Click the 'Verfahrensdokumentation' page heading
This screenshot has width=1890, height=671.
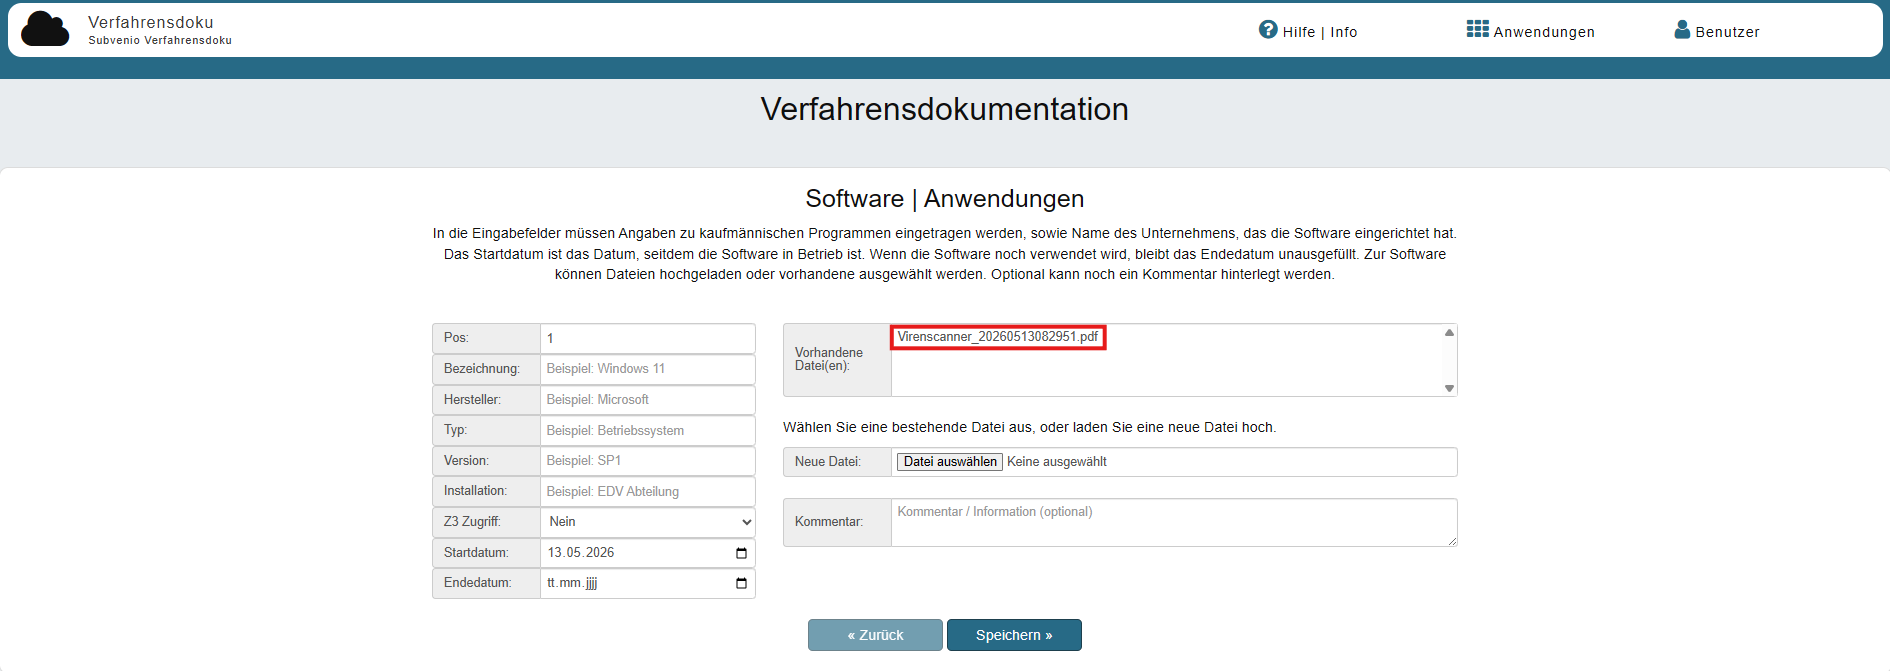tap(945, 109)
